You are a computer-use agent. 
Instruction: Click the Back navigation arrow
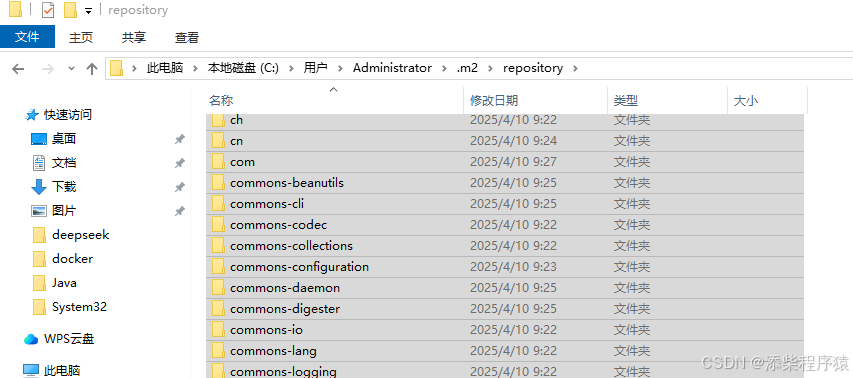18,69
